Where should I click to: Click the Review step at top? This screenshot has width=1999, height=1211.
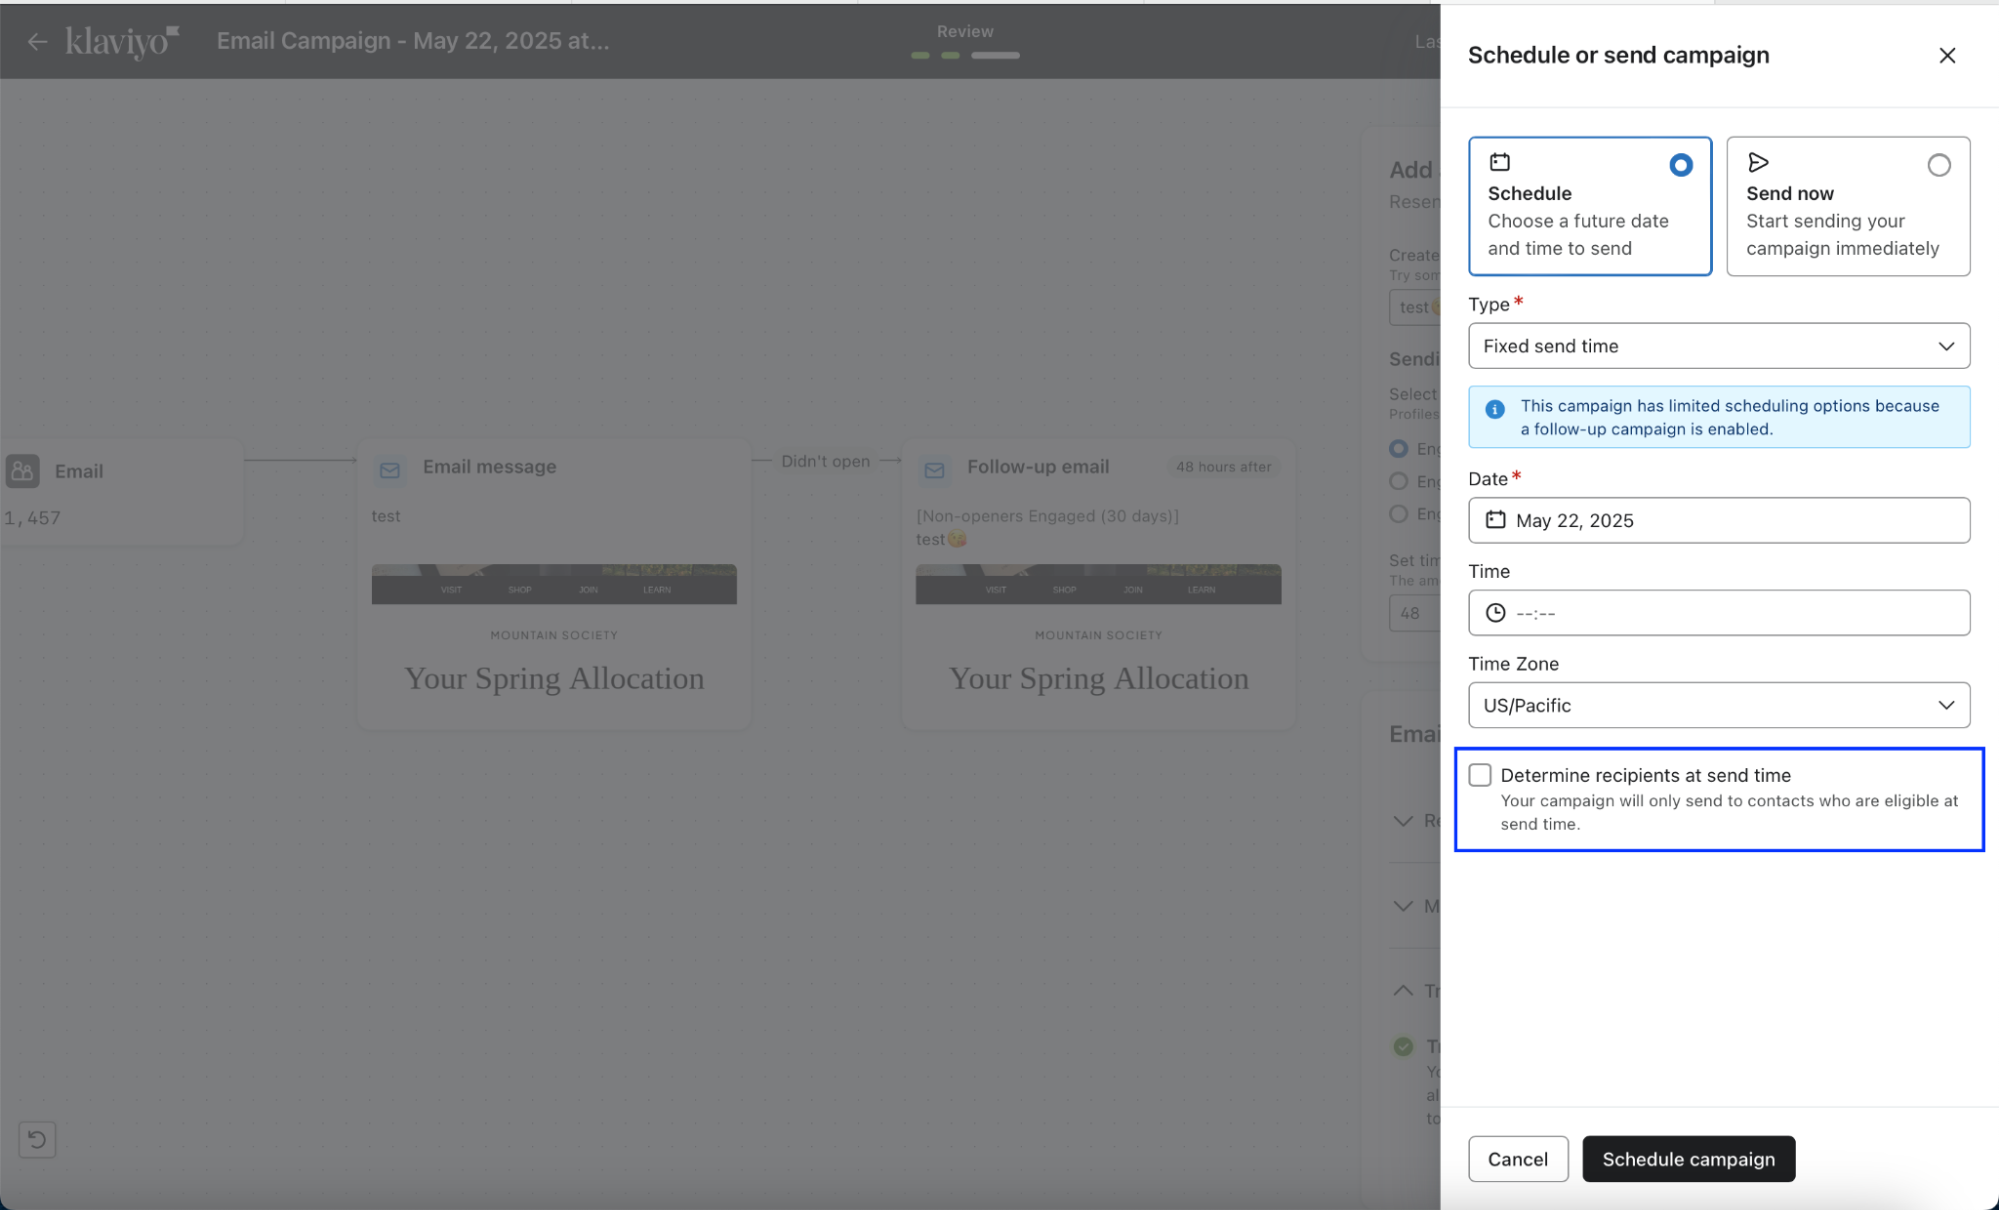(x=964, y=32)
